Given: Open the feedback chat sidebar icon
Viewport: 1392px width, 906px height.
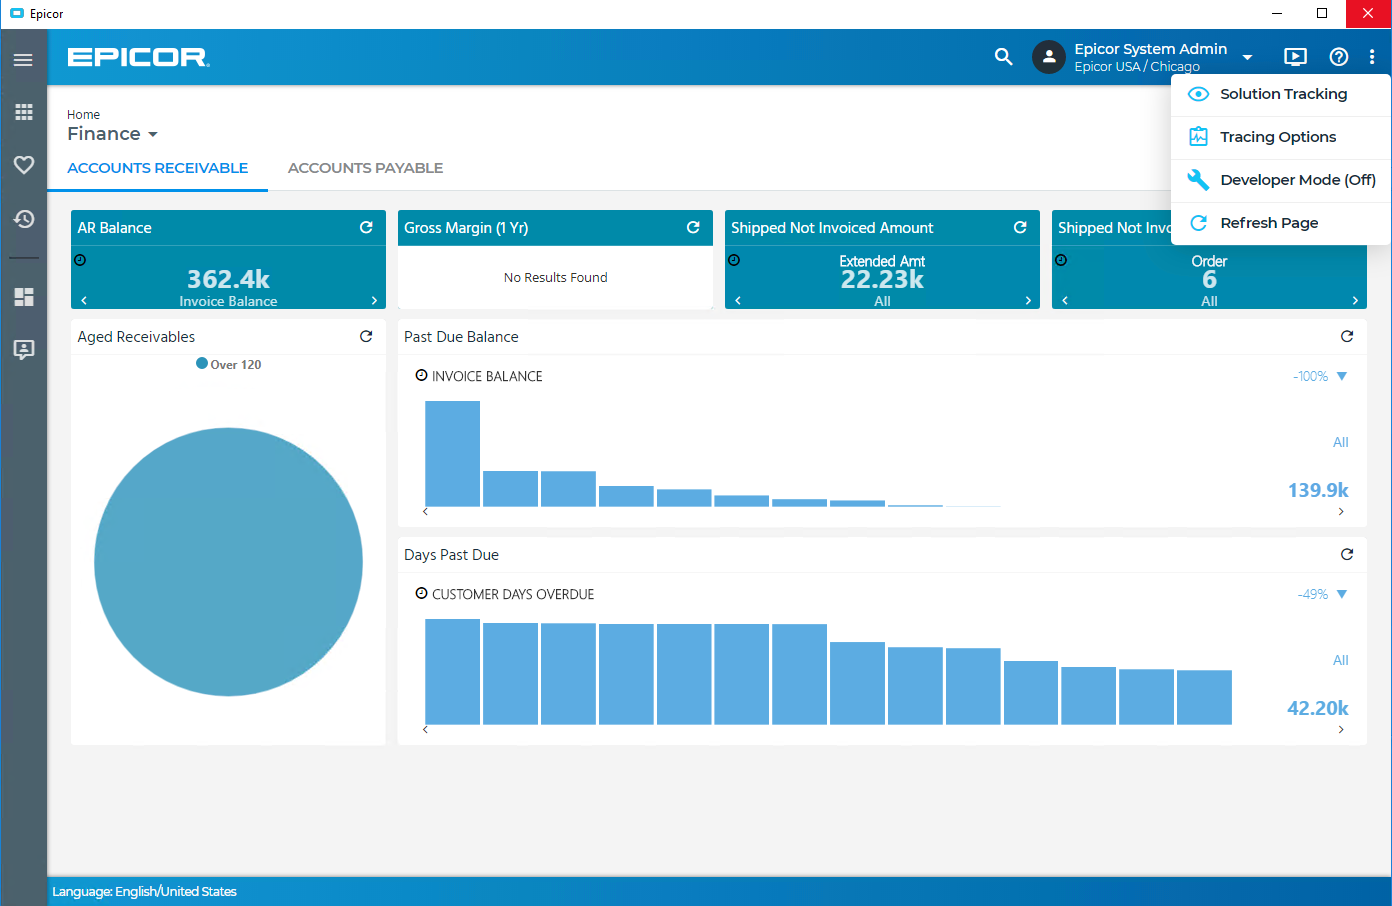Looking at the screenshot, I should (23, 349).
